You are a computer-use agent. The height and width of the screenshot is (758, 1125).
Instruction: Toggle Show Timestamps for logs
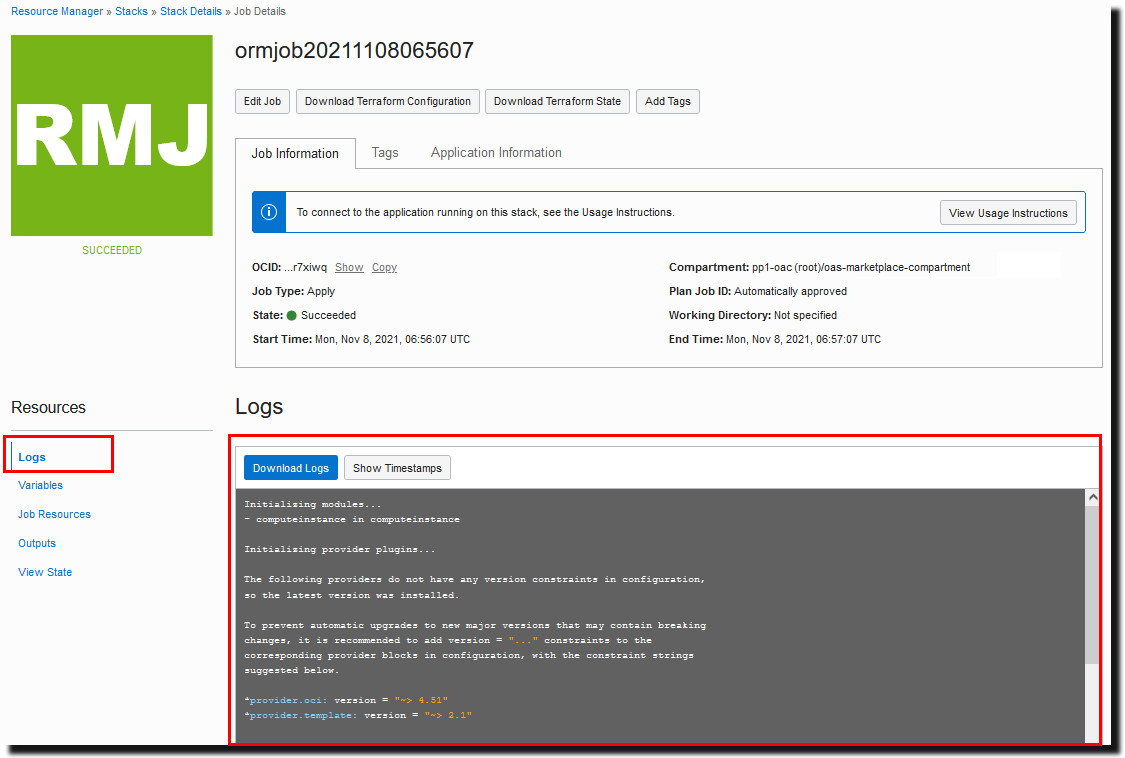(x=397, y=468)
